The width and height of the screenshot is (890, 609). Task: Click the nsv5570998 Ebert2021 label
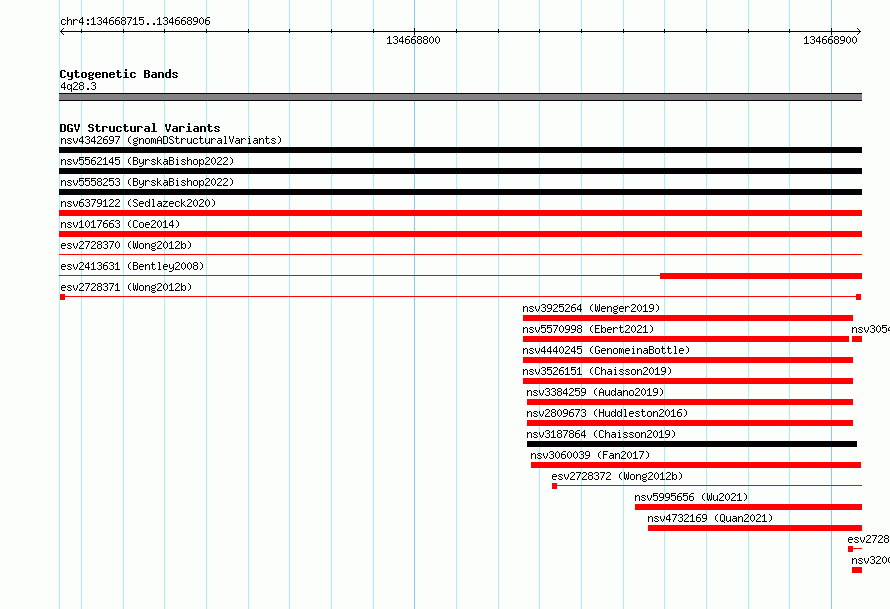[588, 329]
